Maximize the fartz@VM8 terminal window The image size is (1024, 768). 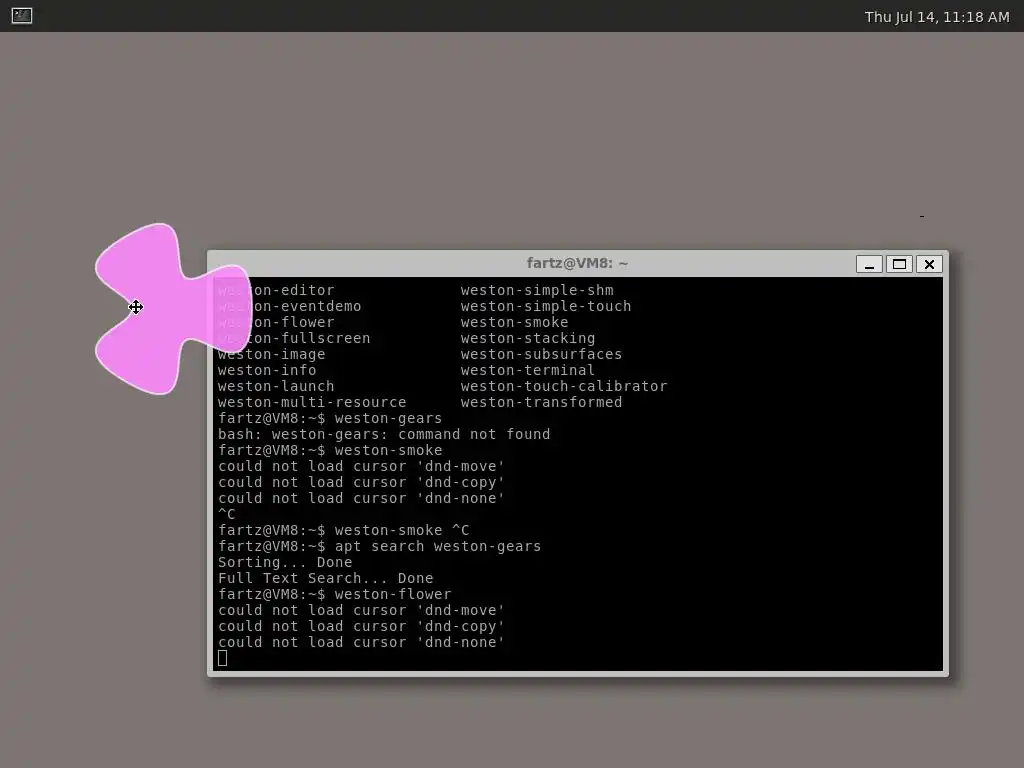[899, 264]
